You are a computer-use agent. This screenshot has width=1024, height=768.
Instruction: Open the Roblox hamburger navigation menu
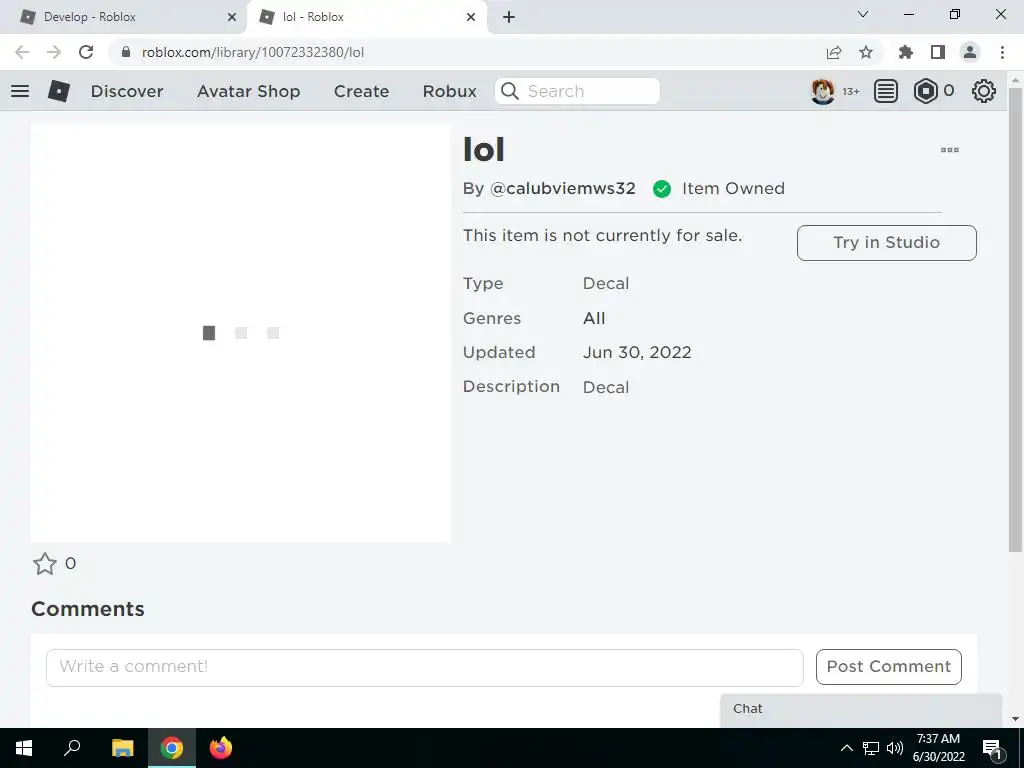(20, 91)
